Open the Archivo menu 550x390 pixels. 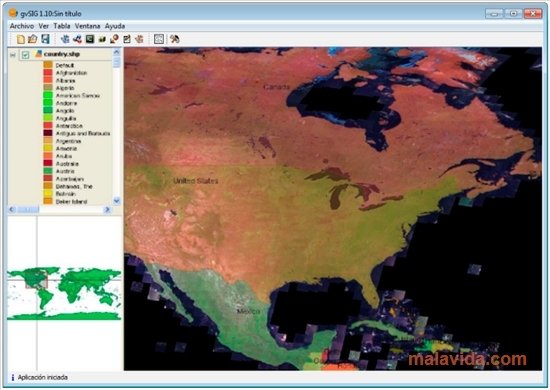click(x=22, y=26)
